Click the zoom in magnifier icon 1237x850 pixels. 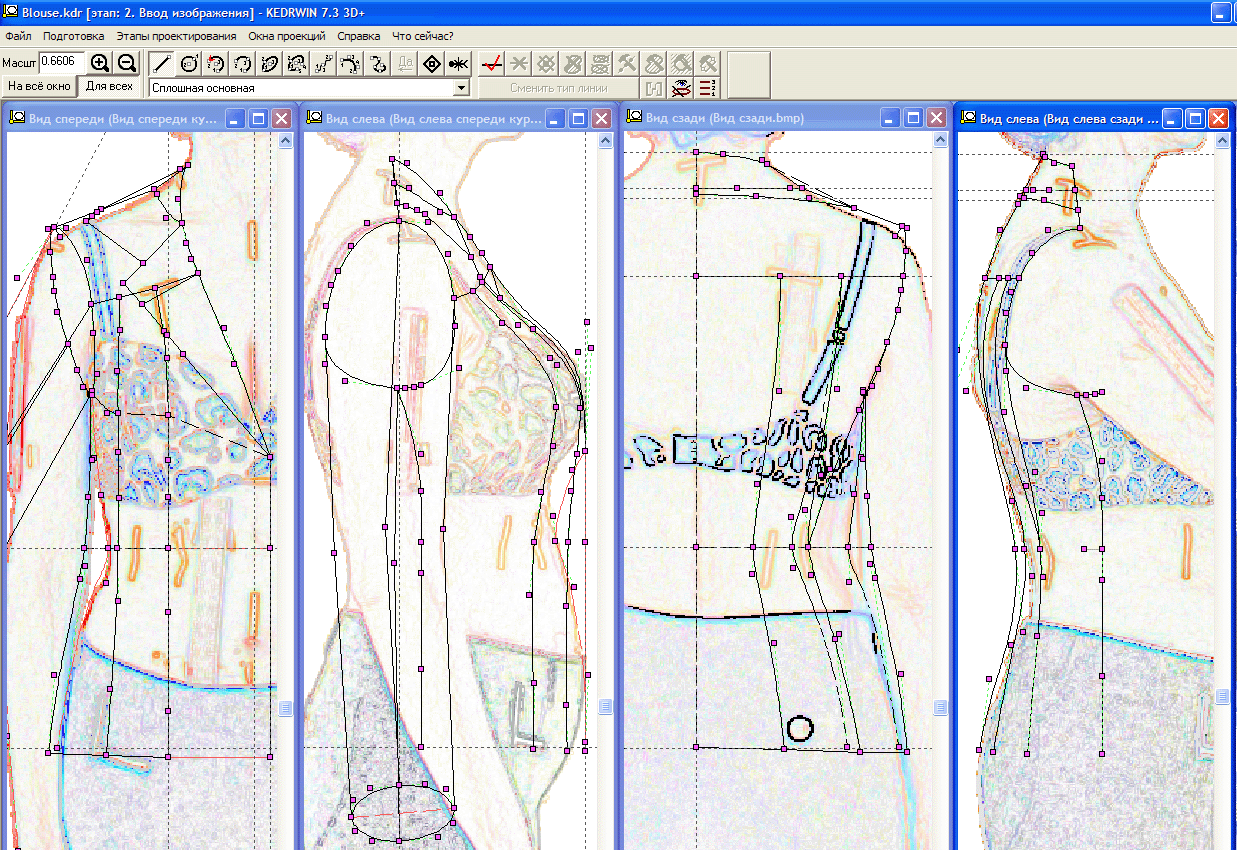click(x=100, y=63)
